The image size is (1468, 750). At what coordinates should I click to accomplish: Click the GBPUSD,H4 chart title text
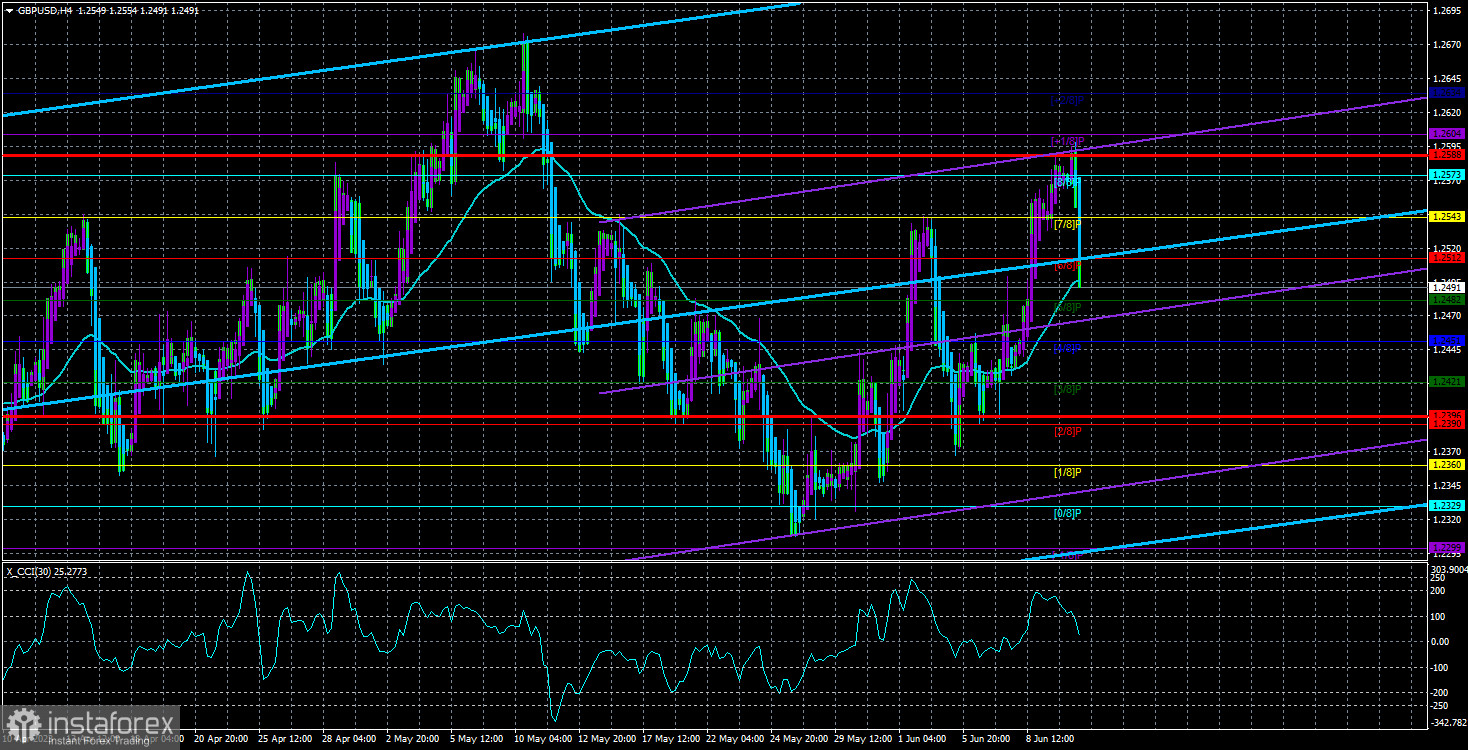coord(45,9)
